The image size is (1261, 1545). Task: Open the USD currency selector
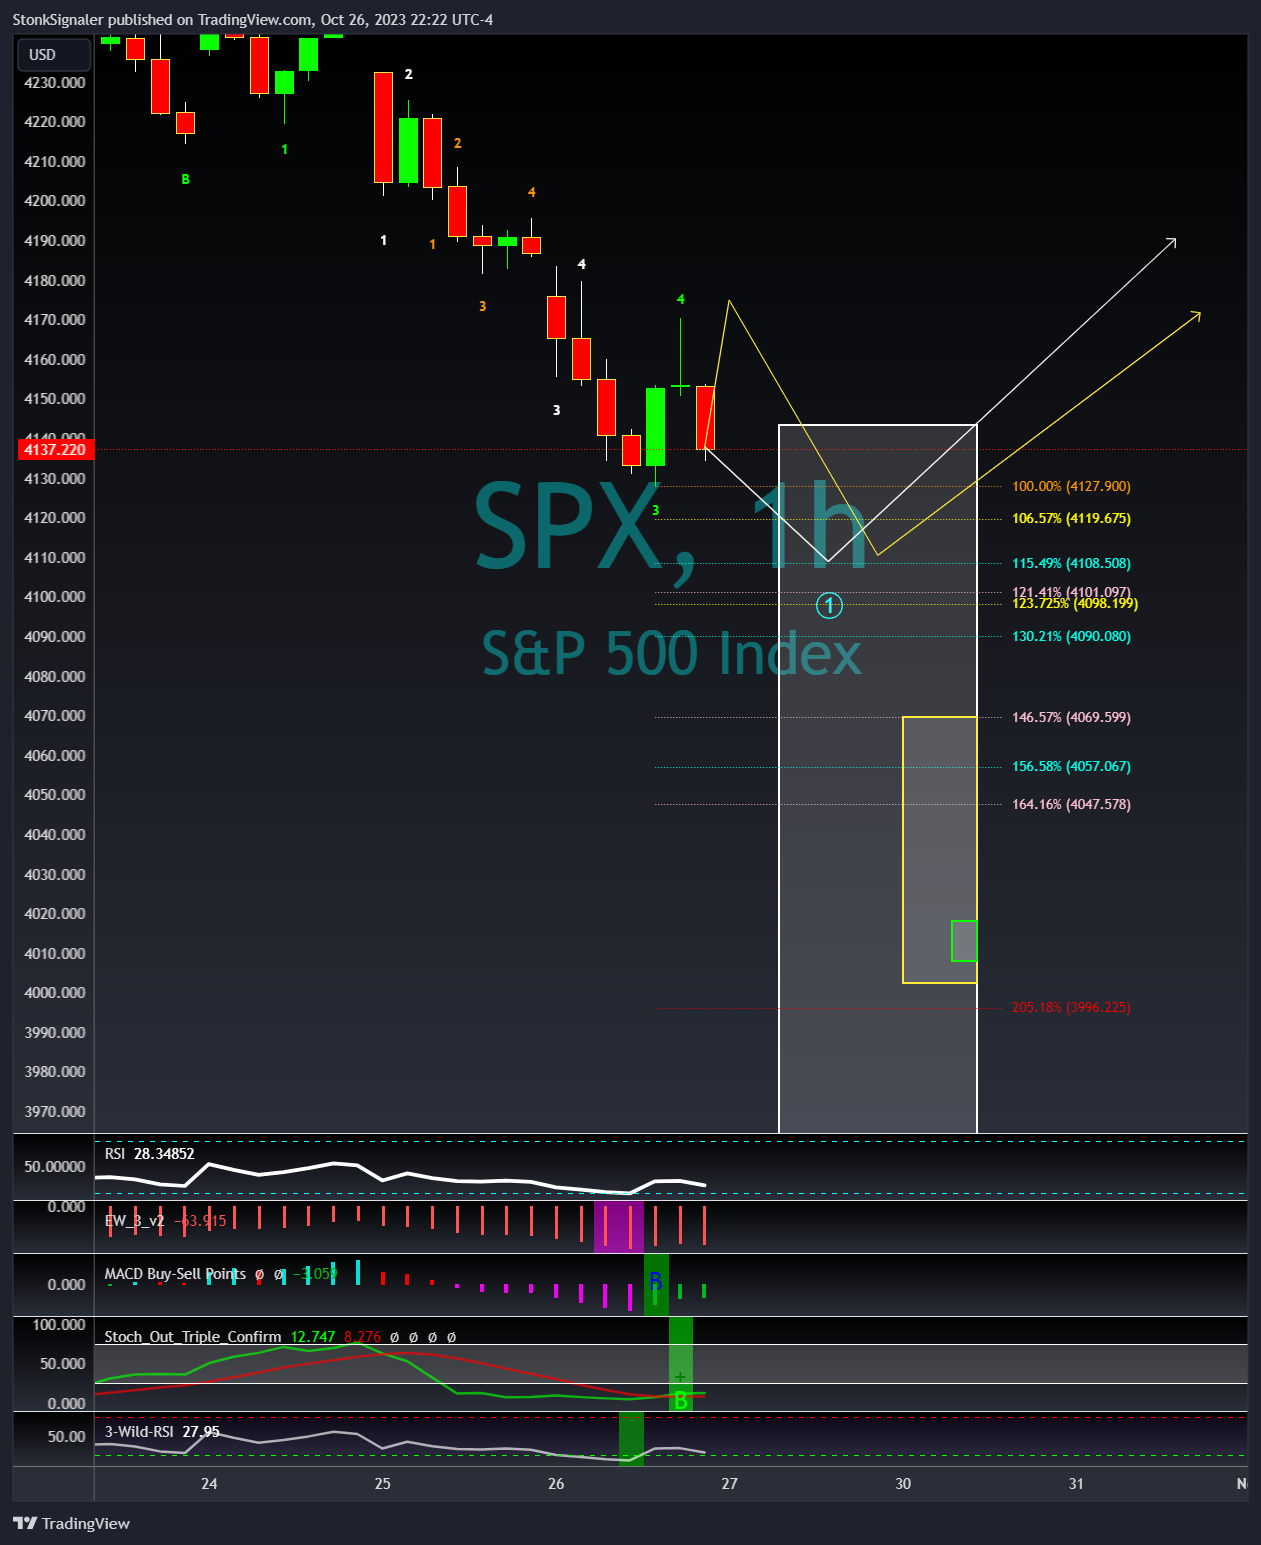click(54, 55)
